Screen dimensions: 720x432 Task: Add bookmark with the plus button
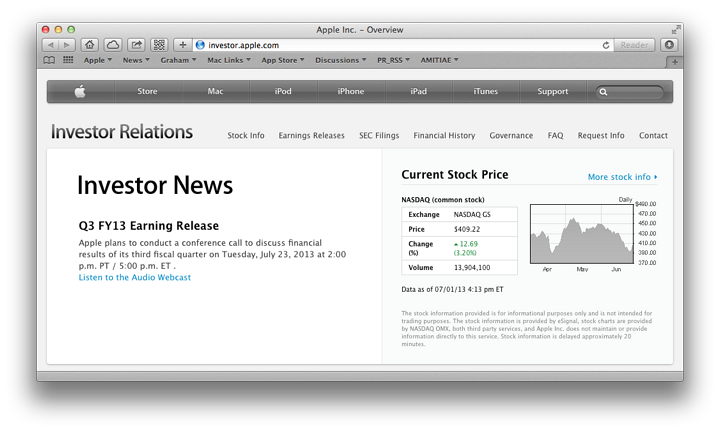click(183, 45)
